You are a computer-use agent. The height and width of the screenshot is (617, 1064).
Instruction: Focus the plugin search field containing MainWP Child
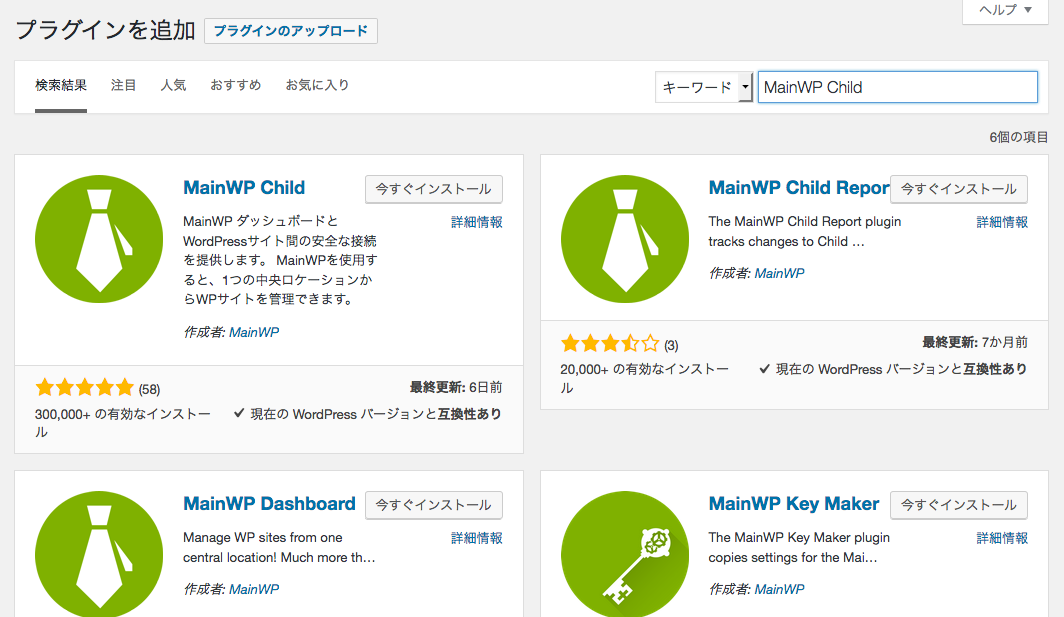click(x=898, y=87)
